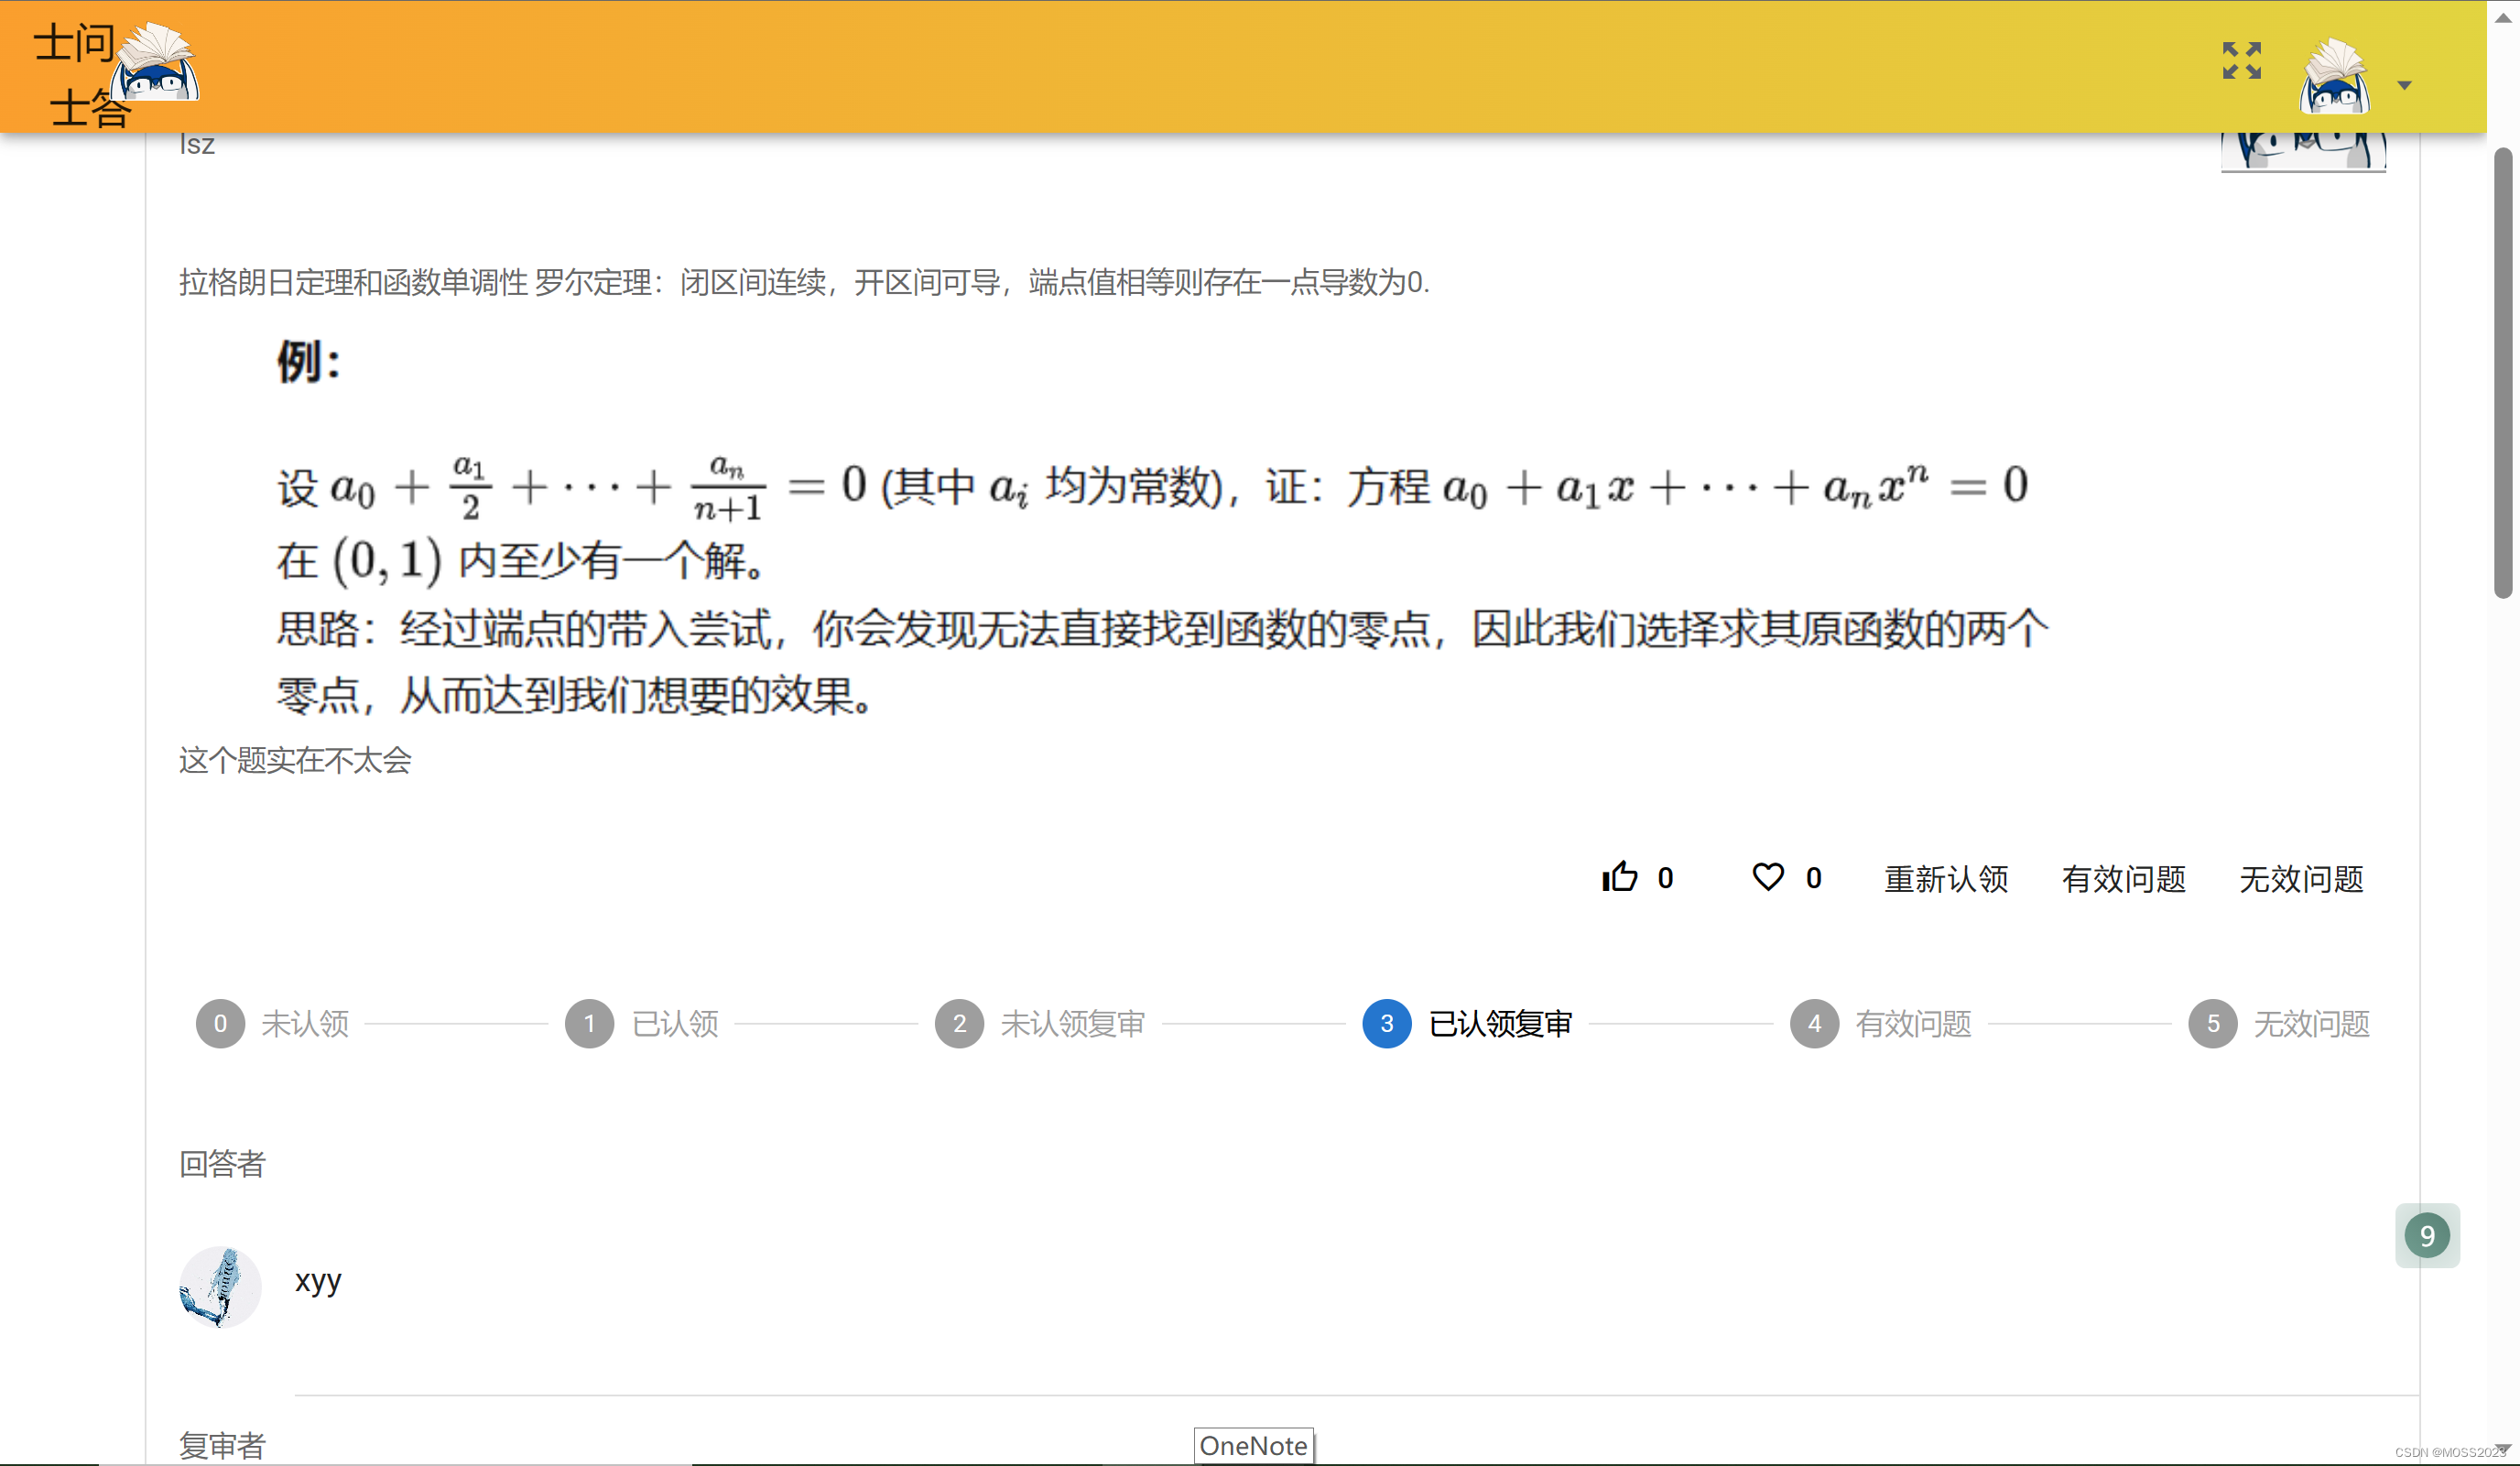Click the heart favorite icon
The height and width of the screenshot is (1466, 2520).
(x=1767, y=877)
